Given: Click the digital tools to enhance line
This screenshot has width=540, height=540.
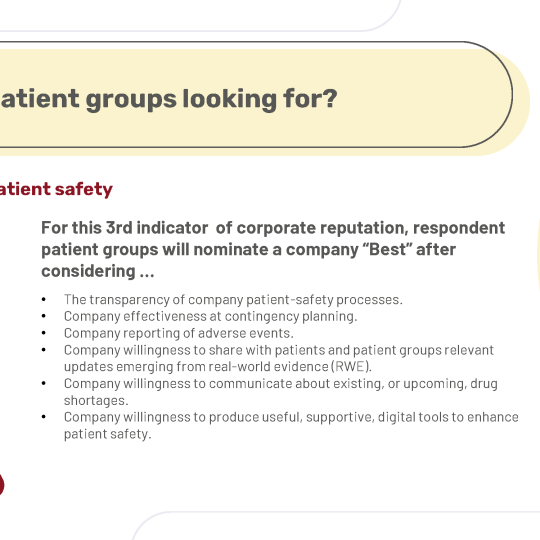Looking at the screenshot, I should pyautogui.click(x=291, y=417).
